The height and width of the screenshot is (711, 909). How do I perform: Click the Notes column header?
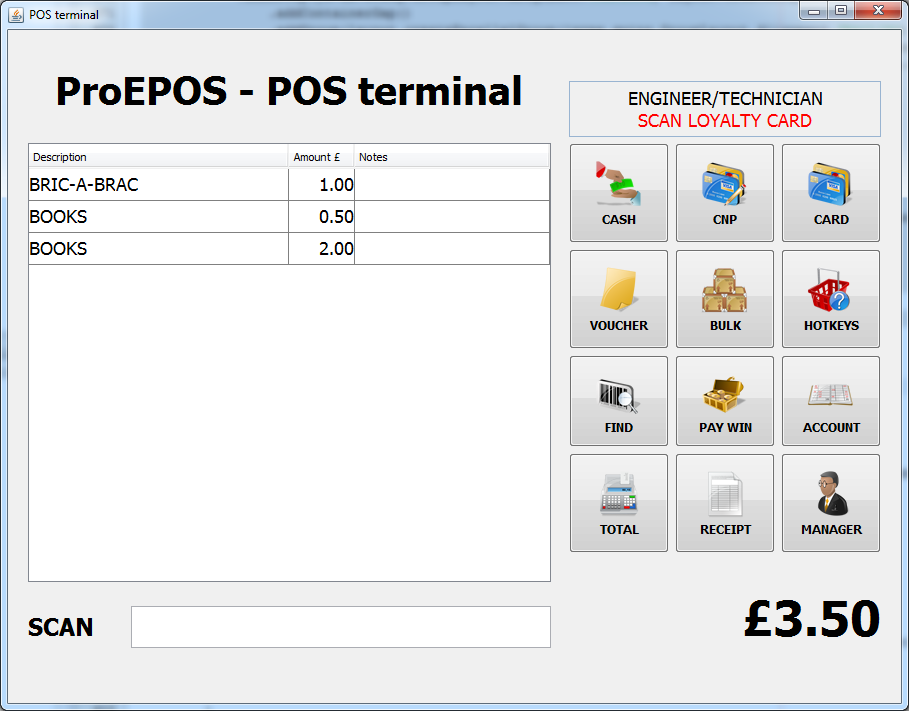tap(450, 157)
